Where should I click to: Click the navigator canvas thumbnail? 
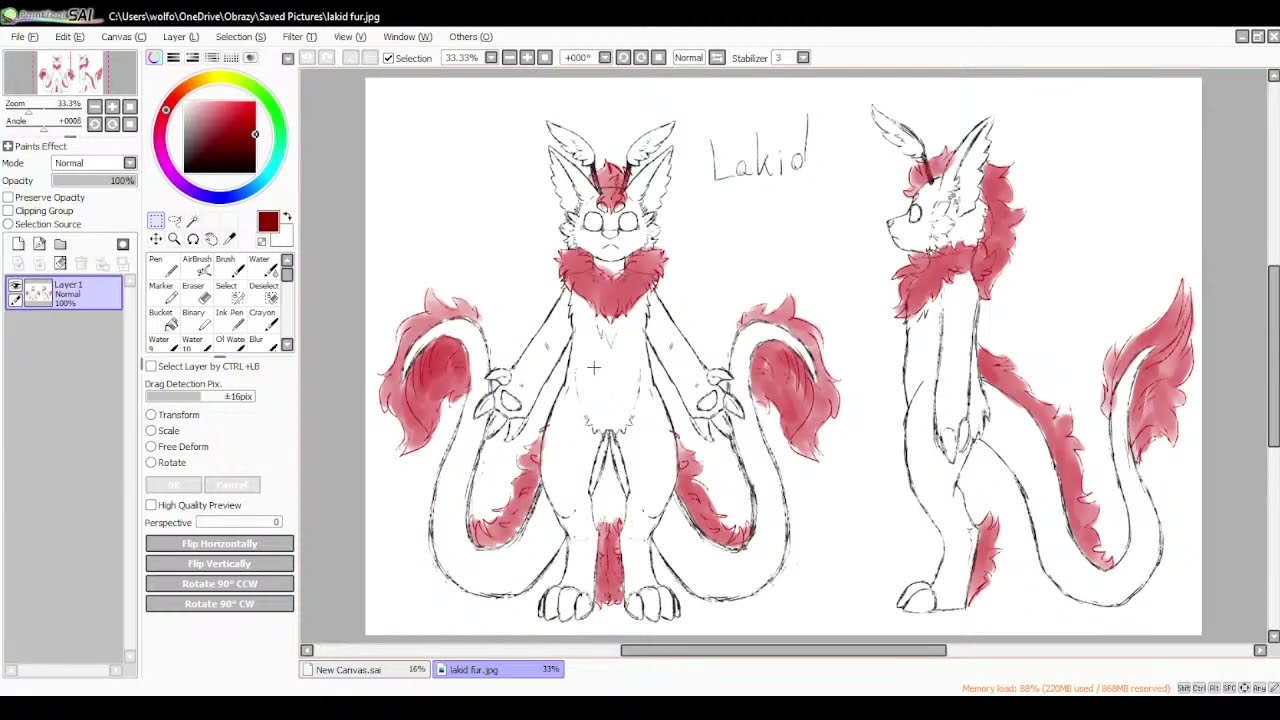(70, 73)
